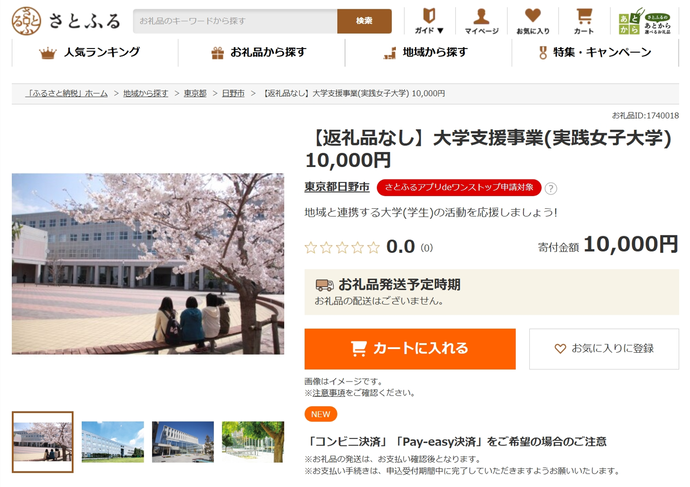Open お礼品から探す menu item
The height and width of the screenshot is (487, 690).
click(x=261, y=52)
